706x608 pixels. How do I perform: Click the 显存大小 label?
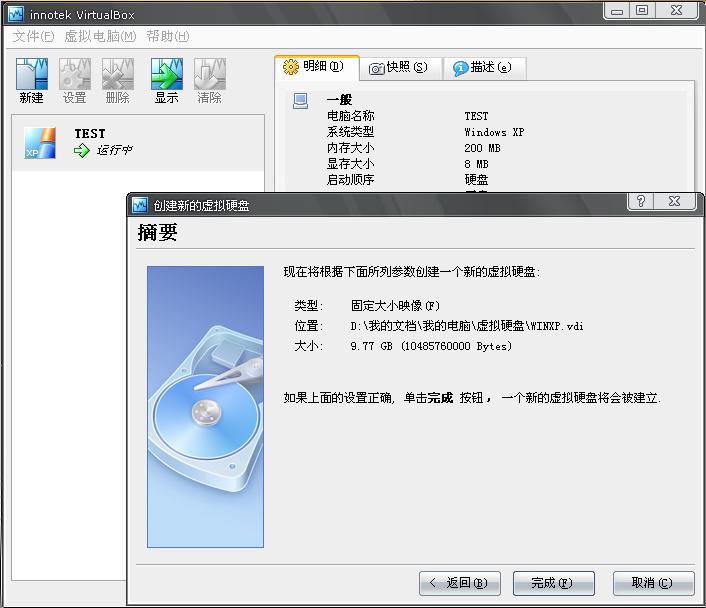351,164
